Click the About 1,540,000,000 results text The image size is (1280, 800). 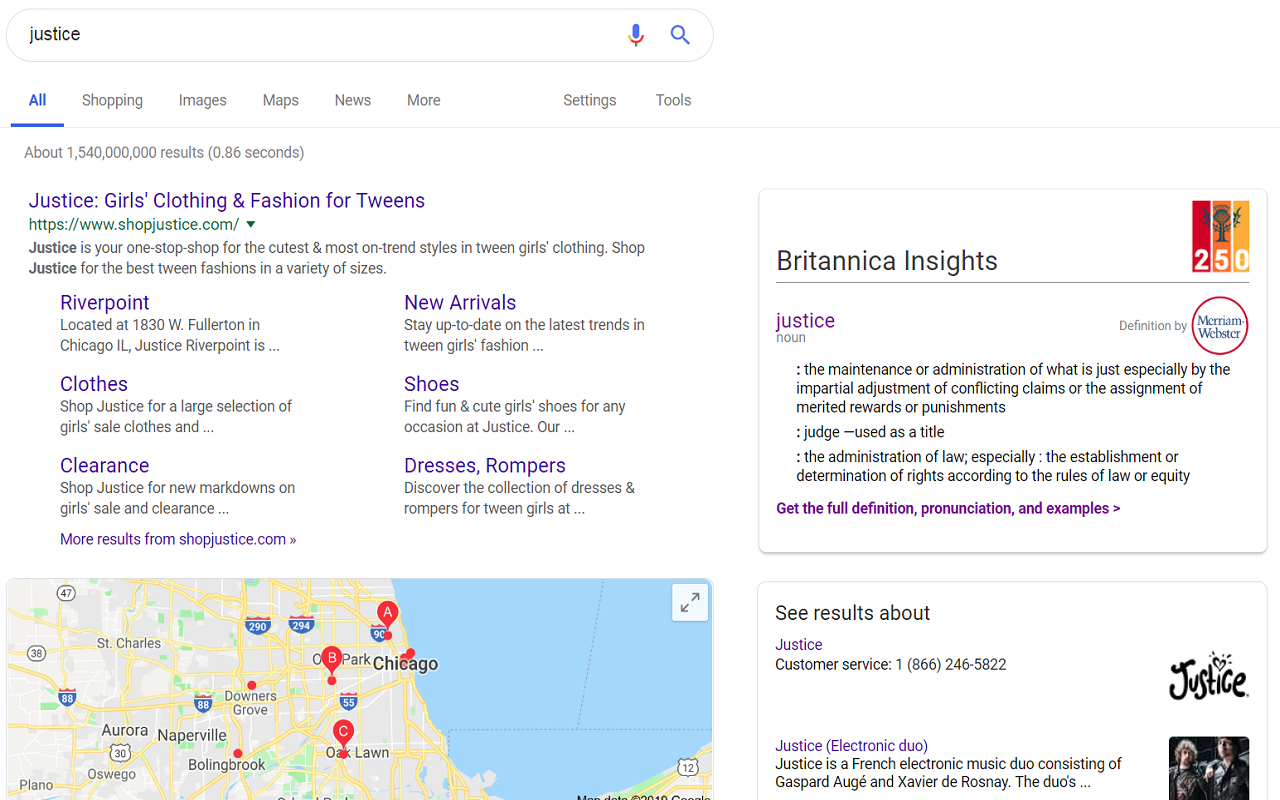click(164, 153)
